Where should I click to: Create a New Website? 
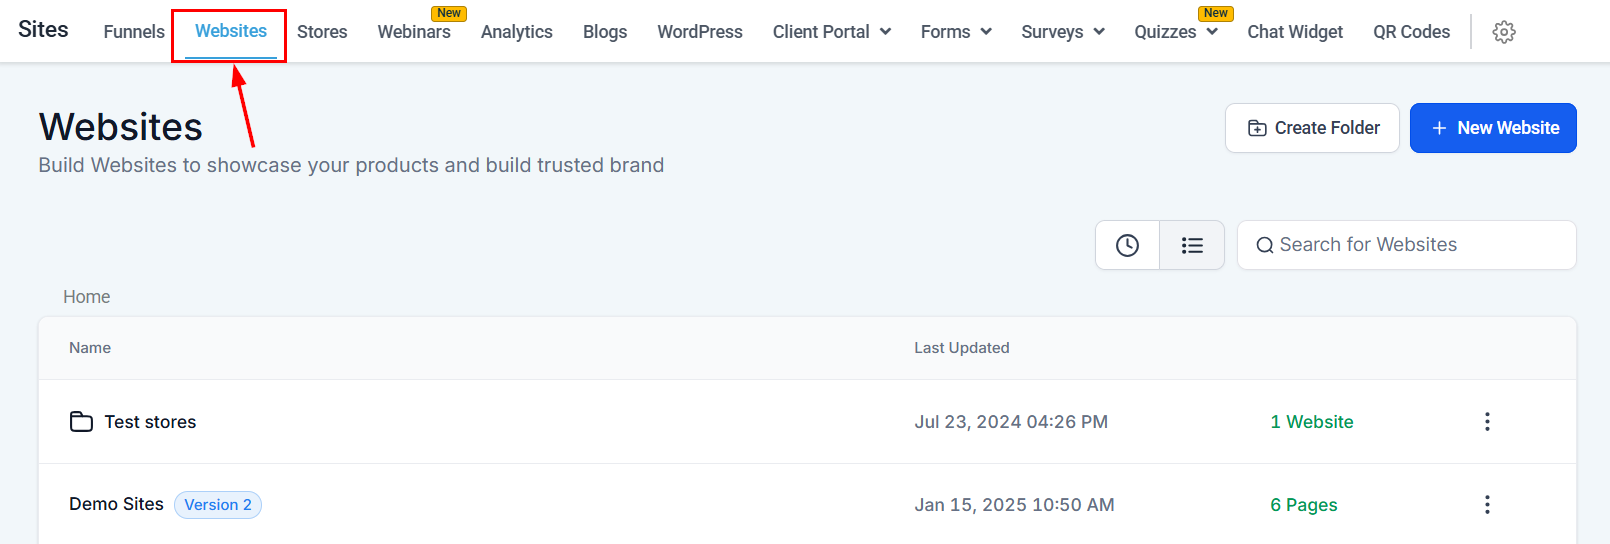[1493, 128]
